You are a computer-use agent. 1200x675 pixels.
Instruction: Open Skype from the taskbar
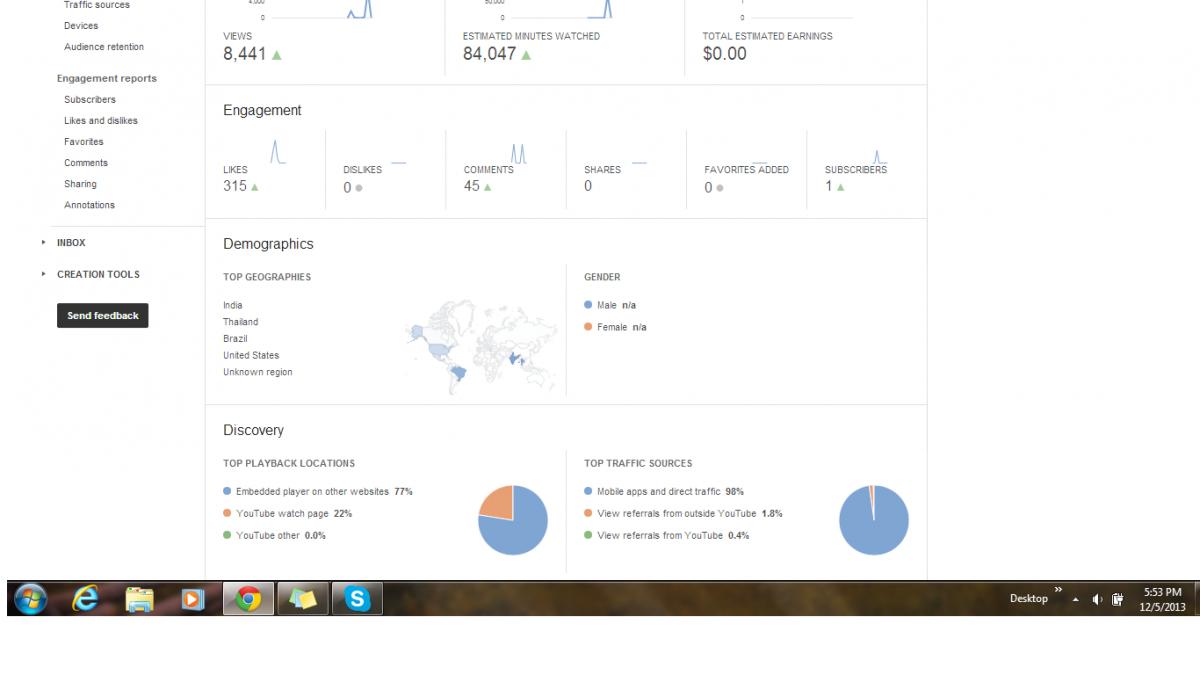pyautogui.click(x=357, y=598)
